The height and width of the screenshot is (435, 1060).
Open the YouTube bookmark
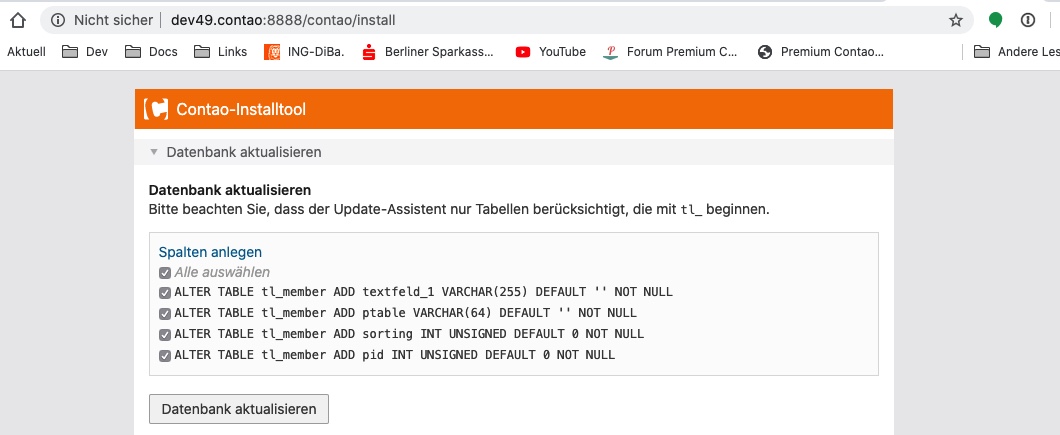click(550, 52)
